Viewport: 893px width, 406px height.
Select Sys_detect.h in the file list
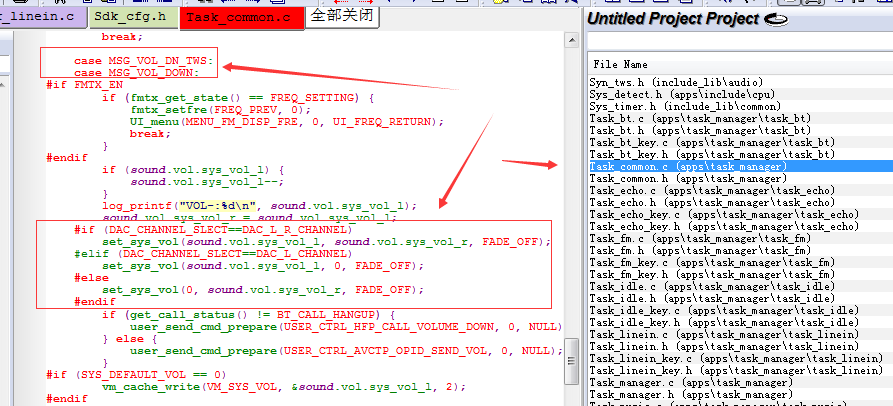[x=682, y=95]
